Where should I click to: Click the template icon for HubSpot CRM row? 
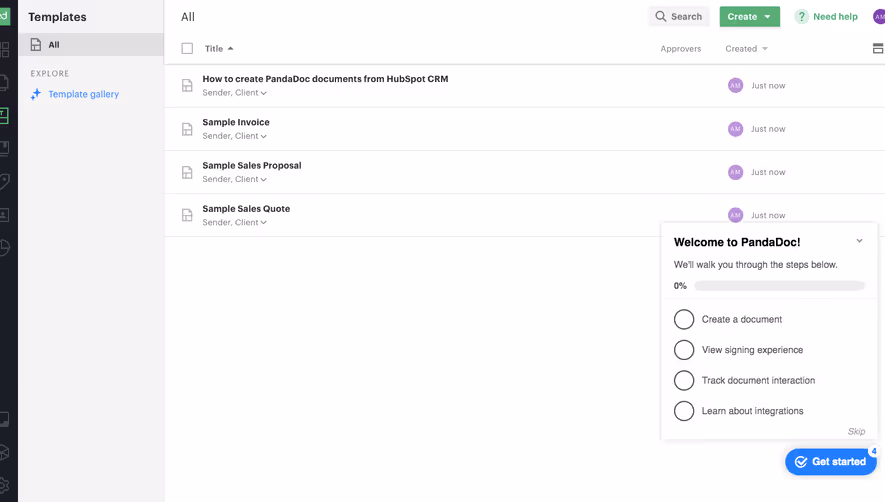point(187,86)
